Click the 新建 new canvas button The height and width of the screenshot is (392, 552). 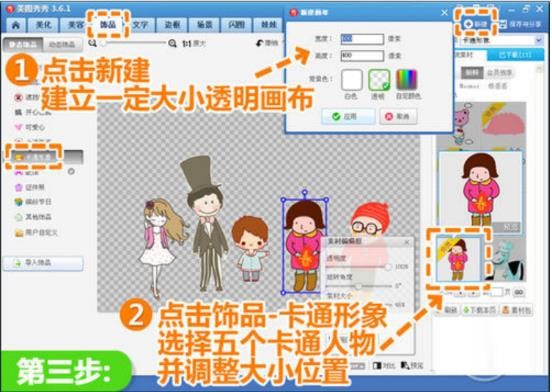(476, 24)
